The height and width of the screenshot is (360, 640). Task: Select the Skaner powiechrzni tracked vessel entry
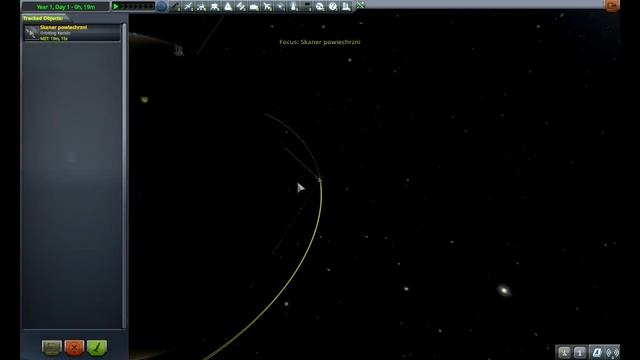click(x=72, y=33)
